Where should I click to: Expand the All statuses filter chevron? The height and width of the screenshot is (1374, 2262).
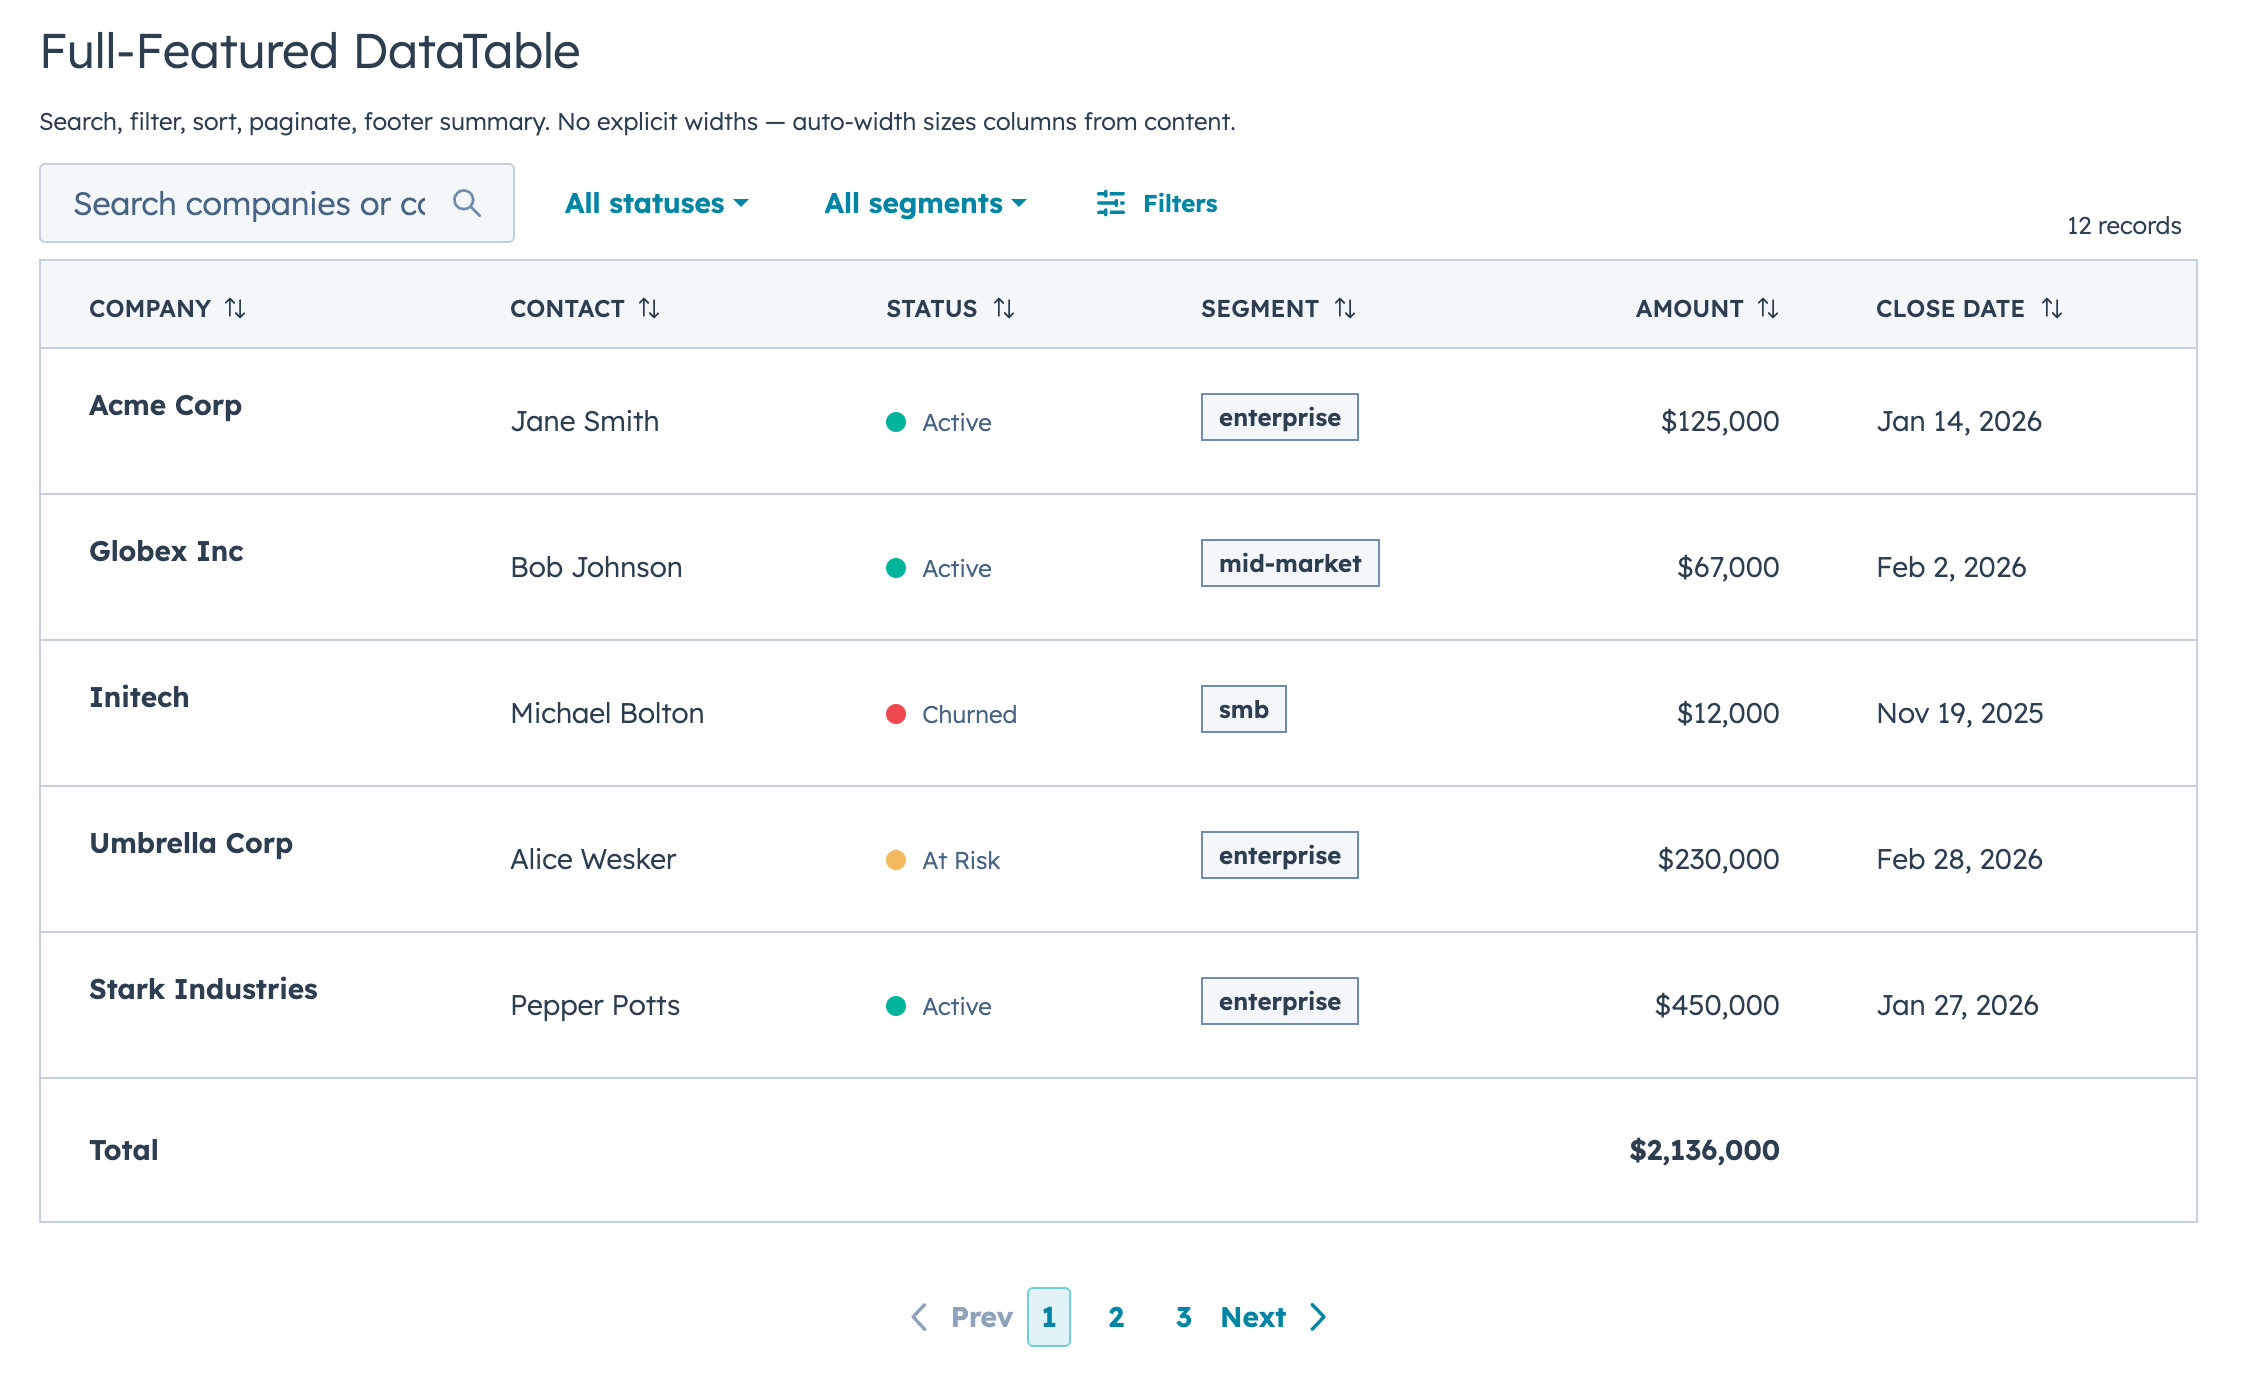click(x=741, y=205)
